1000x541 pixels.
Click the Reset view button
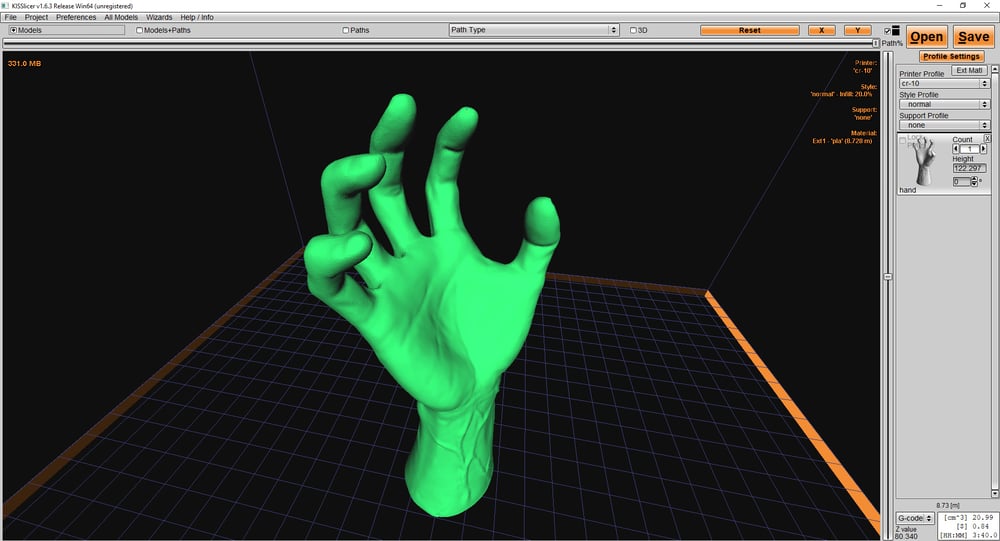[x=749, y=30]
